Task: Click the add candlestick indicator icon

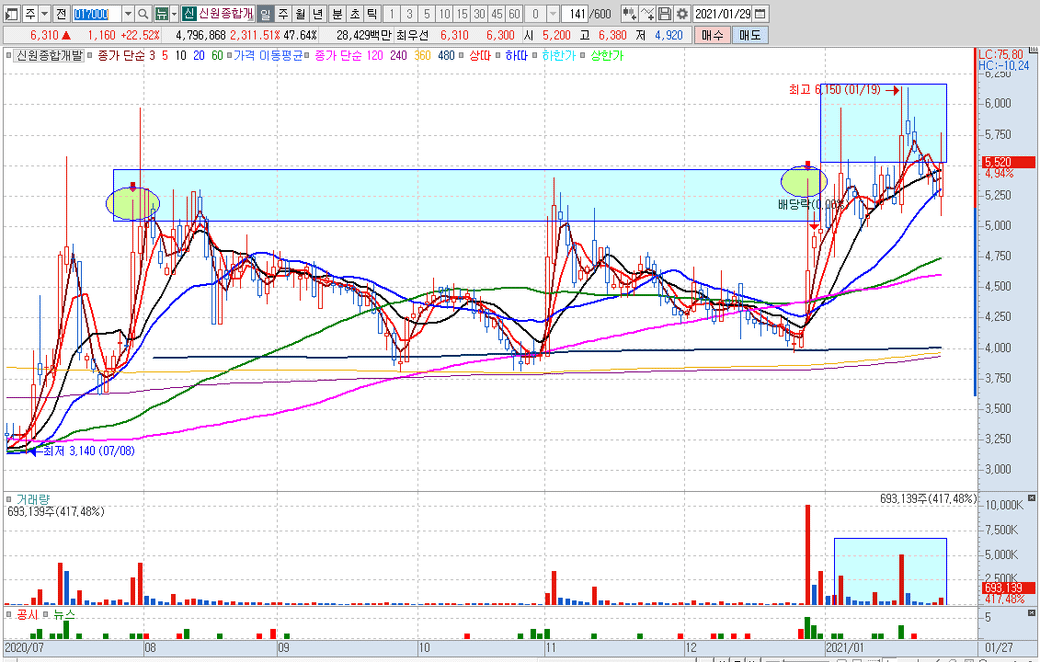Action: pos(628,14)
